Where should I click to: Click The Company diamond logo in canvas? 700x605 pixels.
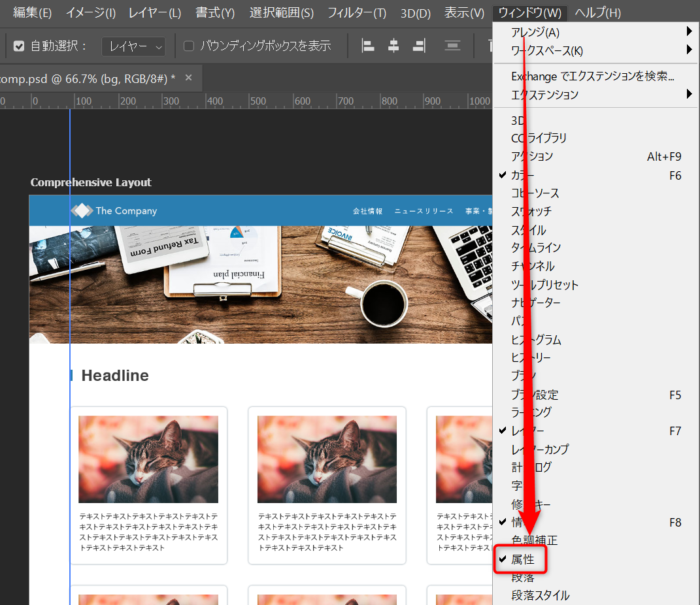[x=81, y=211]
